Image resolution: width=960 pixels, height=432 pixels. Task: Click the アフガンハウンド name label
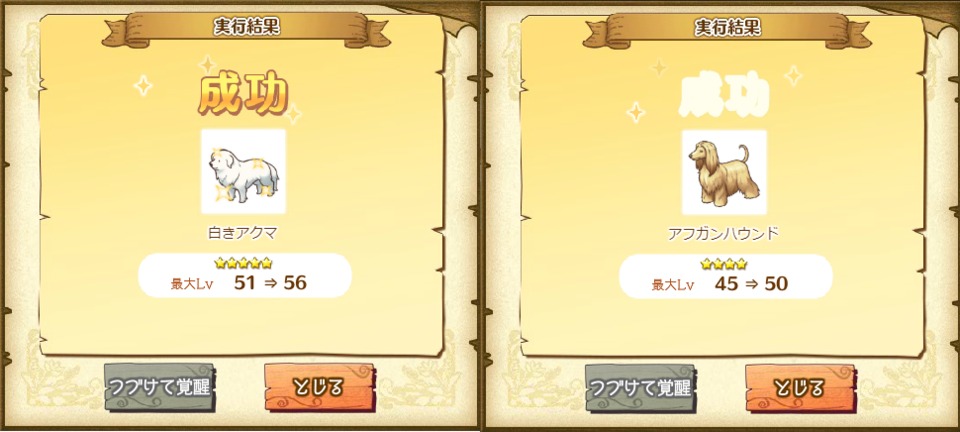(724, 234)
